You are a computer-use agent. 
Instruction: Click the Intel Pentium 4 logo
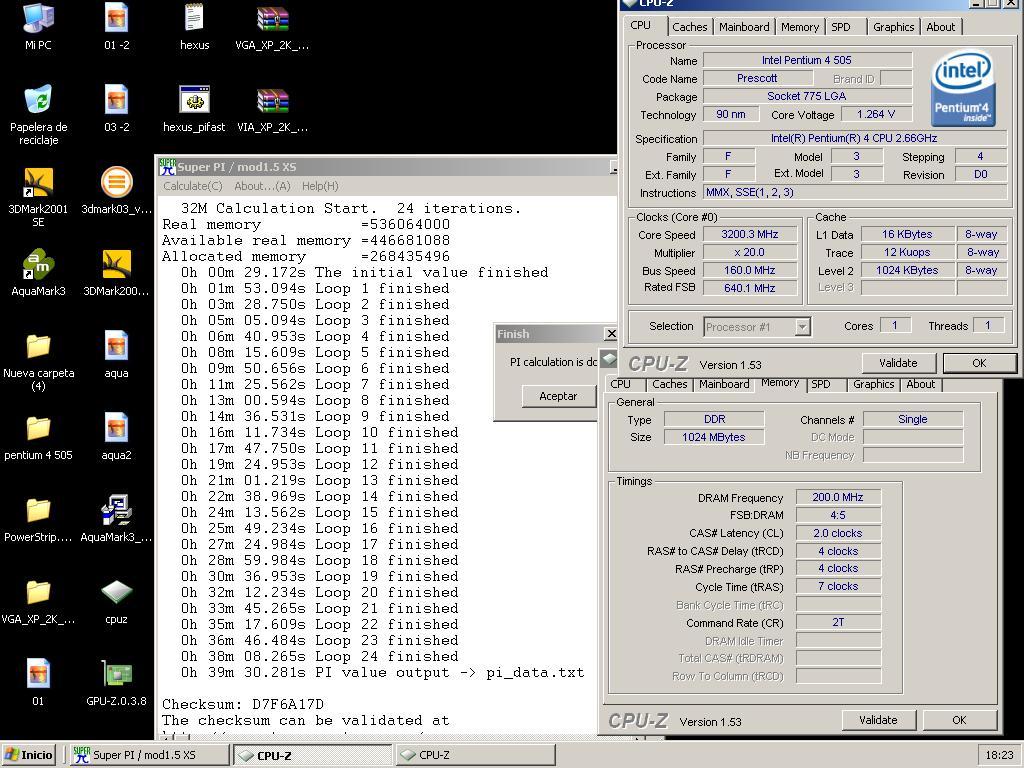tap(963, 88)
